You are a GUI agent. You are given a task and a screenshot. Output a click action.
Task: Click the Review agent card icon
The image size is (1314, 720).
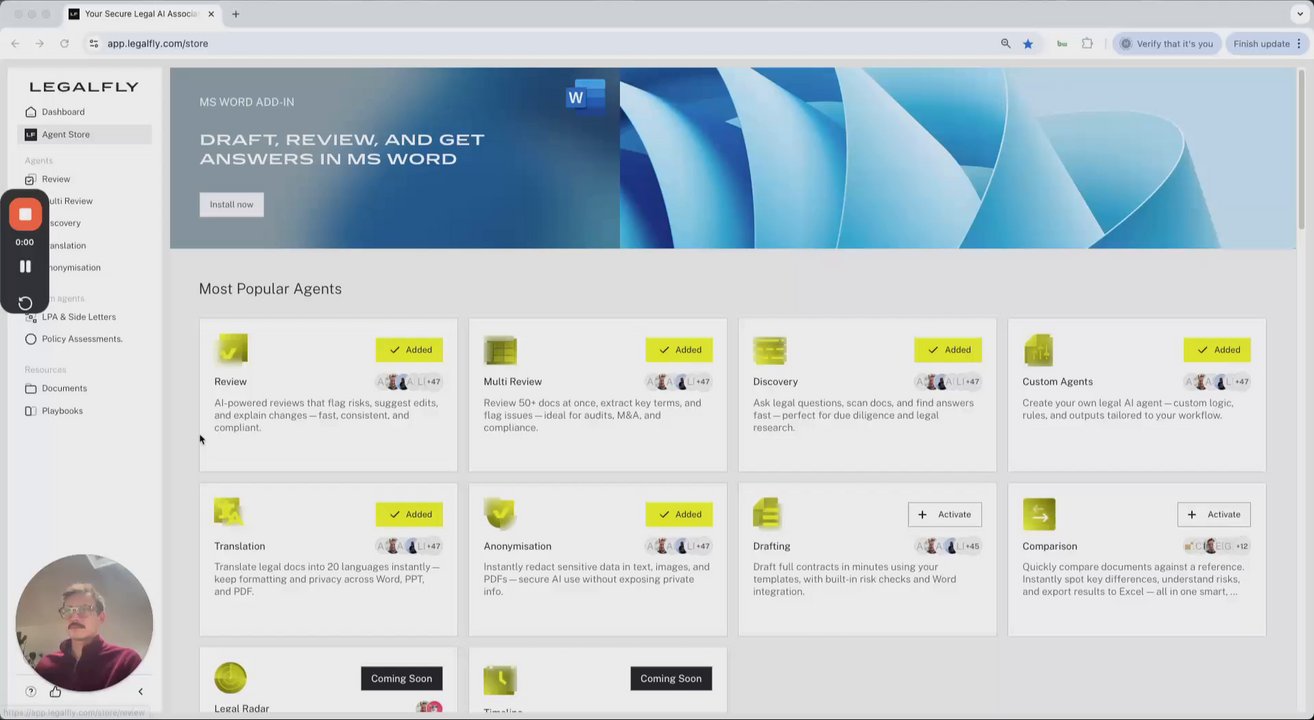[231, 350]
